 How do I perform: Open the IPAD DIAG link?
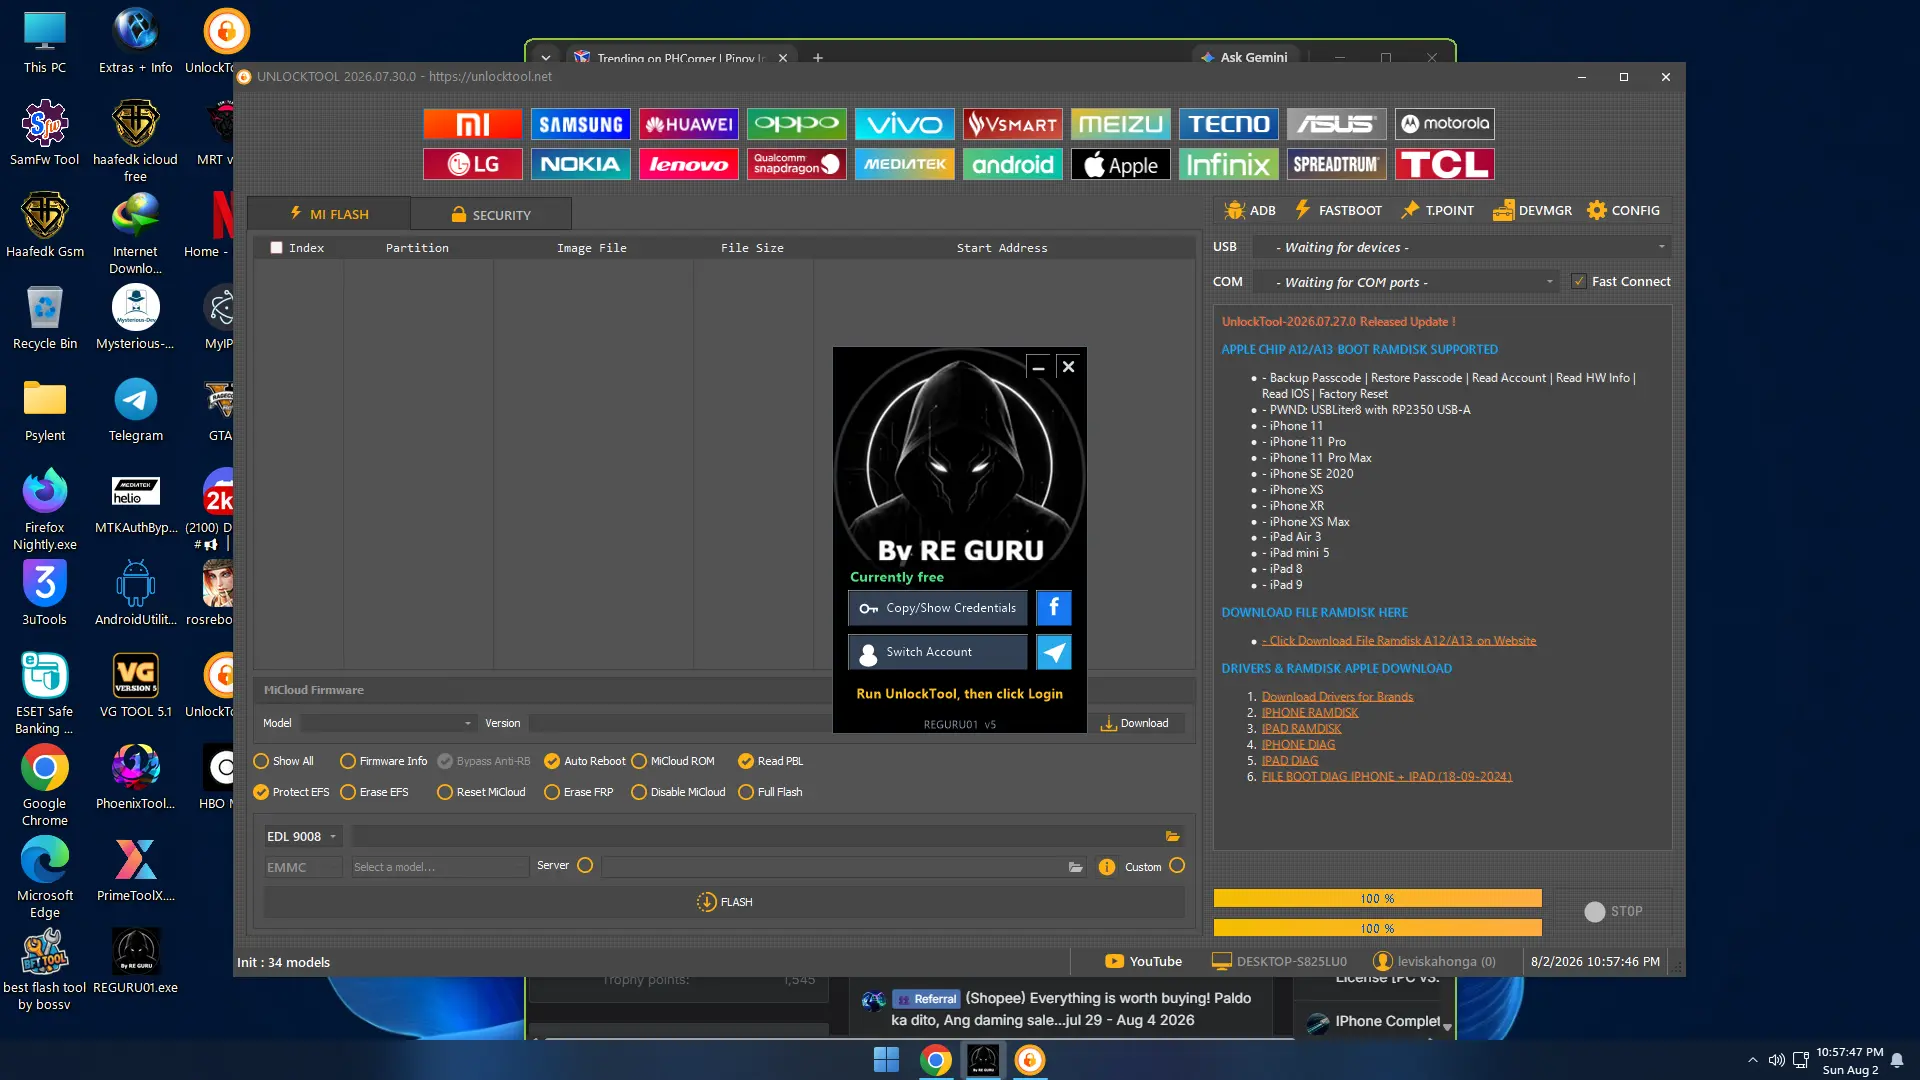1290,761
